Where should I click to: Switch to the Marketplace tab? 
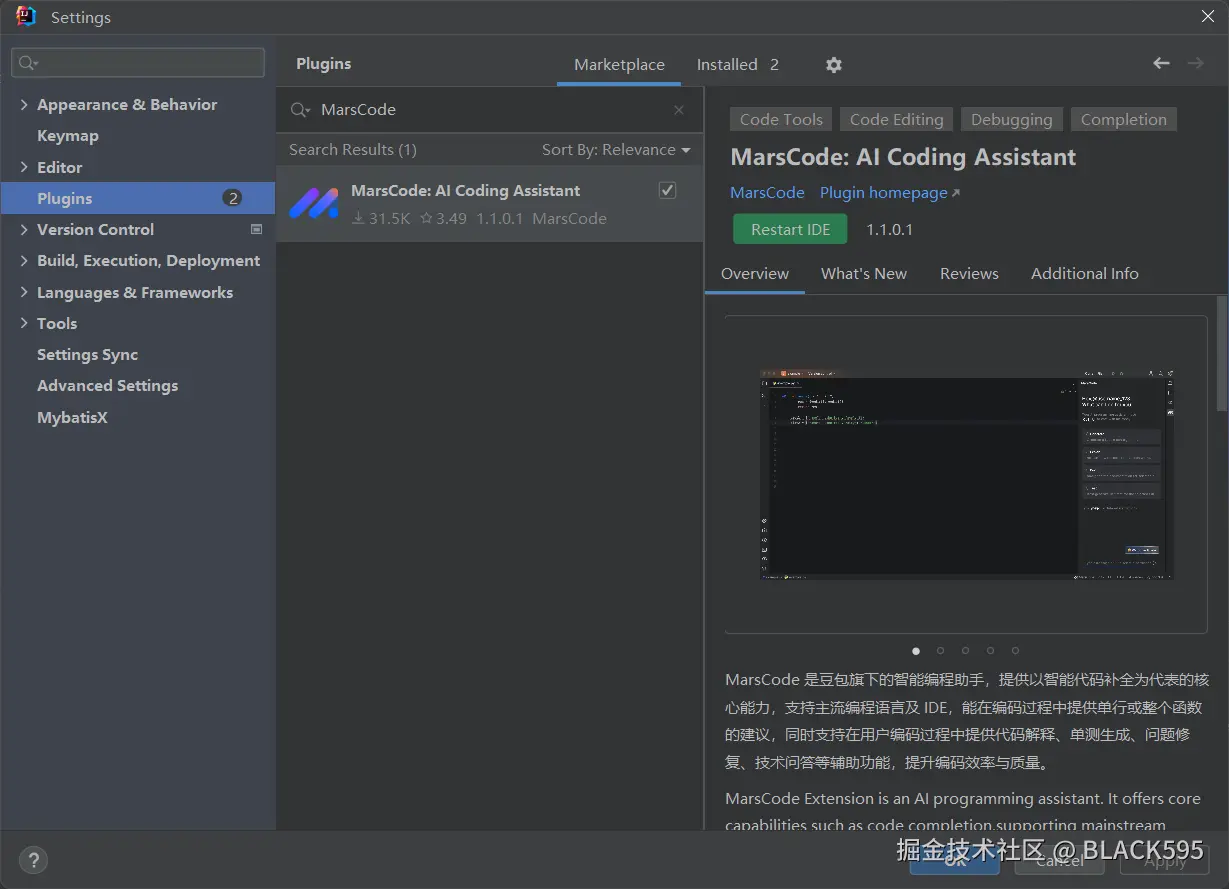[619, 65]
